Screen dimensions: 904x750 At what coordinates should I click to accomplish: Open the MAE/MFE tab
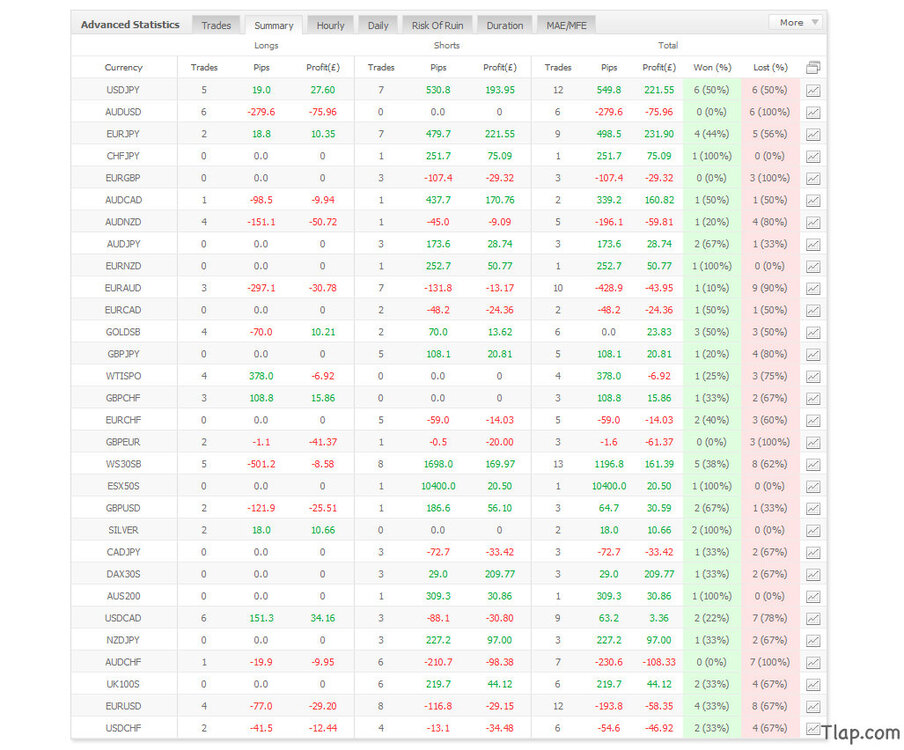(x=566, y=25)
